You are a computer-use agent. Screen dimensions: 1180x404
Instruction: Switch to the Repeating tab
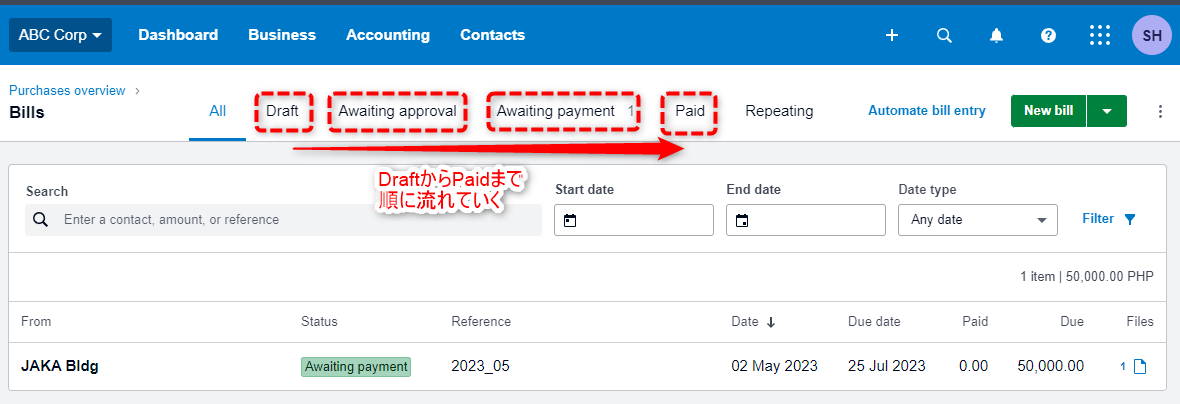click(x=779, y=111)
